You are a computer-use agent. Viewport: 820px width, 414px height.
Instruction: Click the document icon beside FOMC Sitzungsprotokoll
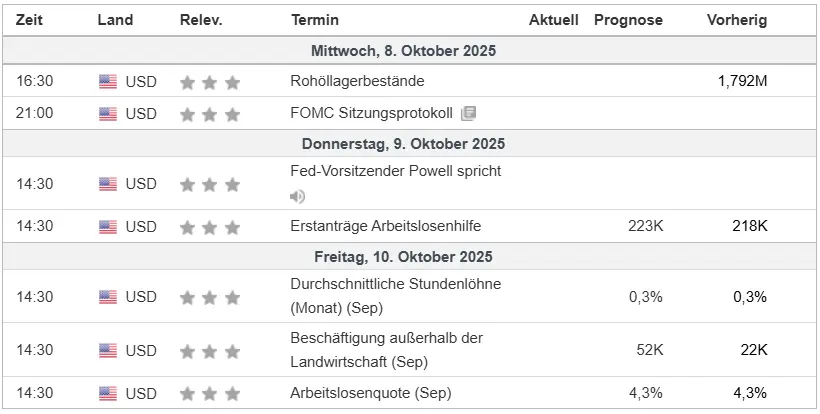point(469,113)
